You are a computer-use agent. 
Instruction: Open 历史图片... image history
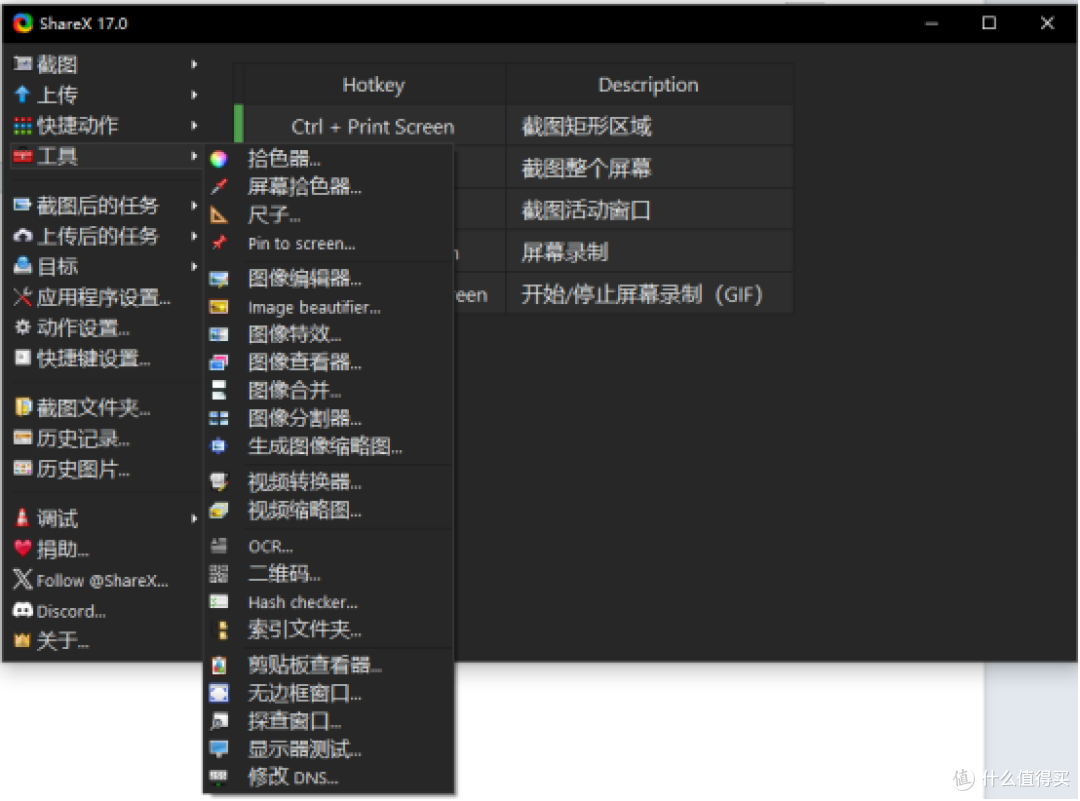pos(105,470)
